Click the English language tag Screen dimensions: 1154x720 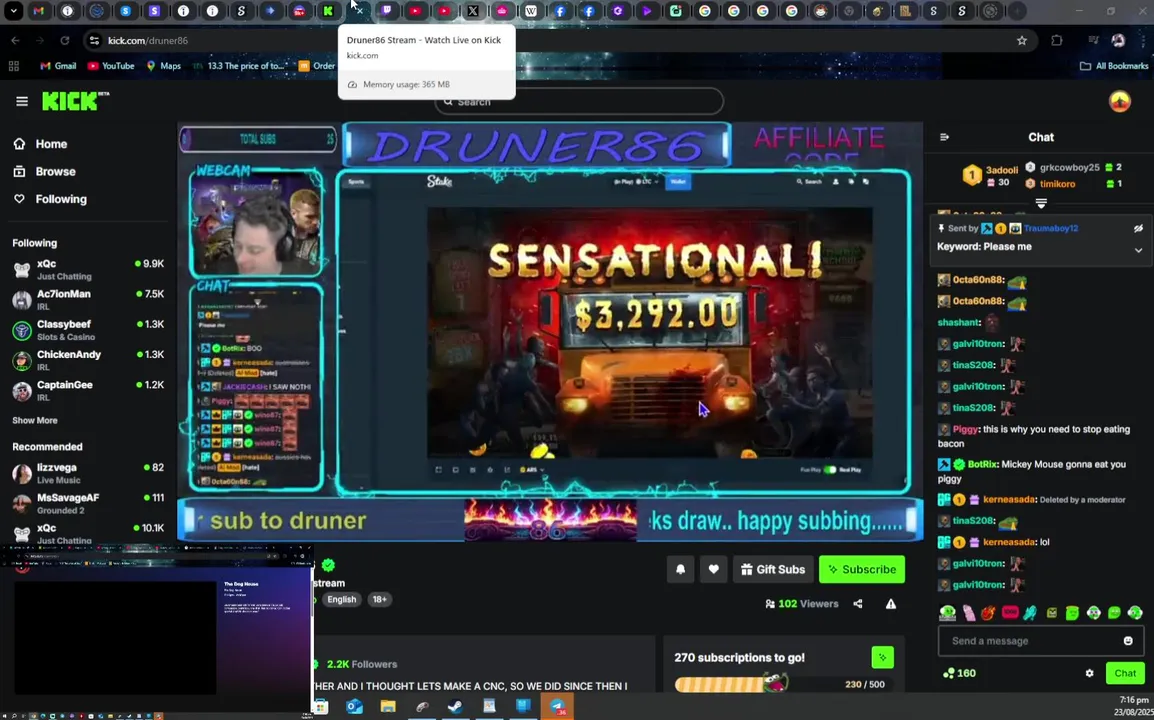[x=341, y=599]
